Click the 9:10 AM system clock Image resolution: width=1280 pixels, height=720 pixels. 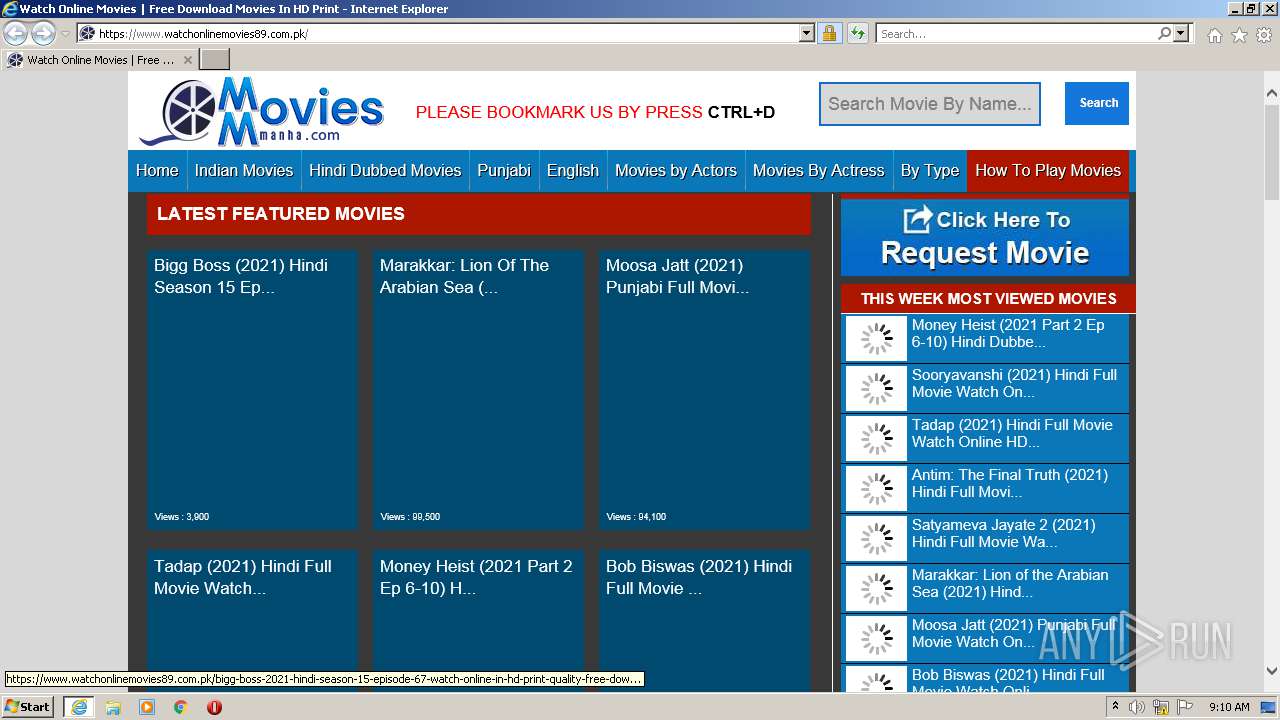click(x=1229, y=707)
